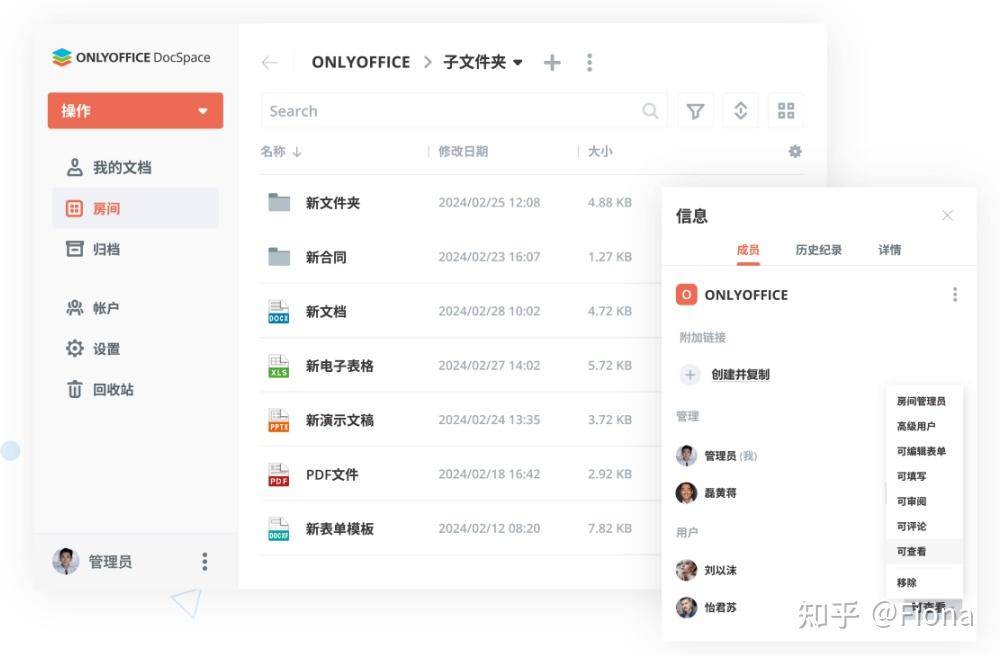Screen dimensions: 1000x655
Task: Open the 管理员 profile three-dot menu
Action: click(205, 561)
